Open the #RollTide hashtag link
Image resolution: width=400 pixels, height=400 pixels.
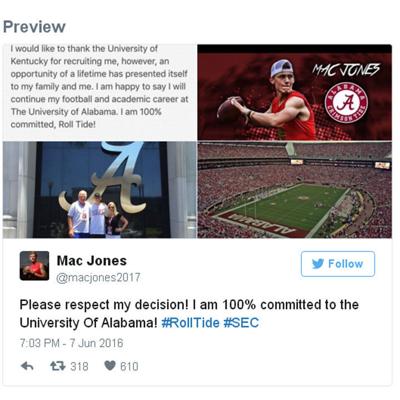pyautogui.click(x=190, y=323)
